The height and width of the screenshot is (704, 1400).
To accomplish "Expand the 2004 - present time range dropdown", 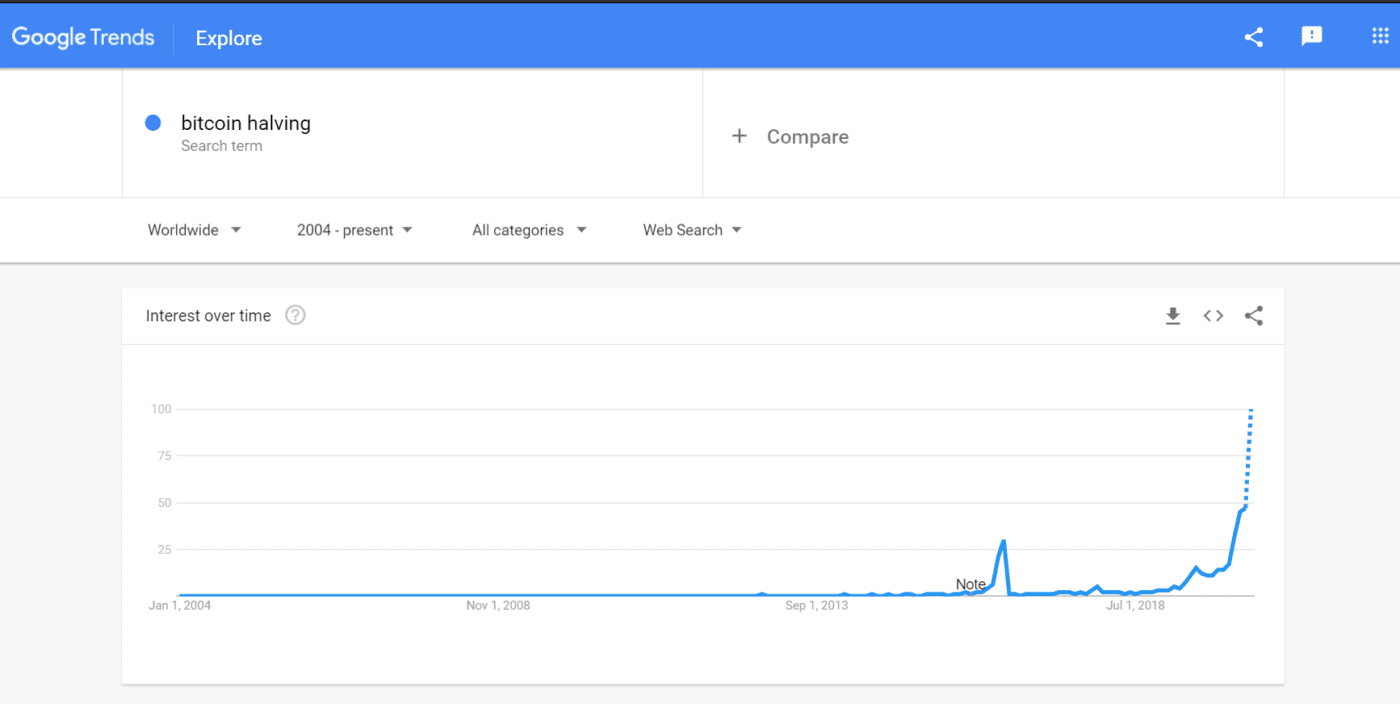I will pyautogui.click(x=354, y=230).
